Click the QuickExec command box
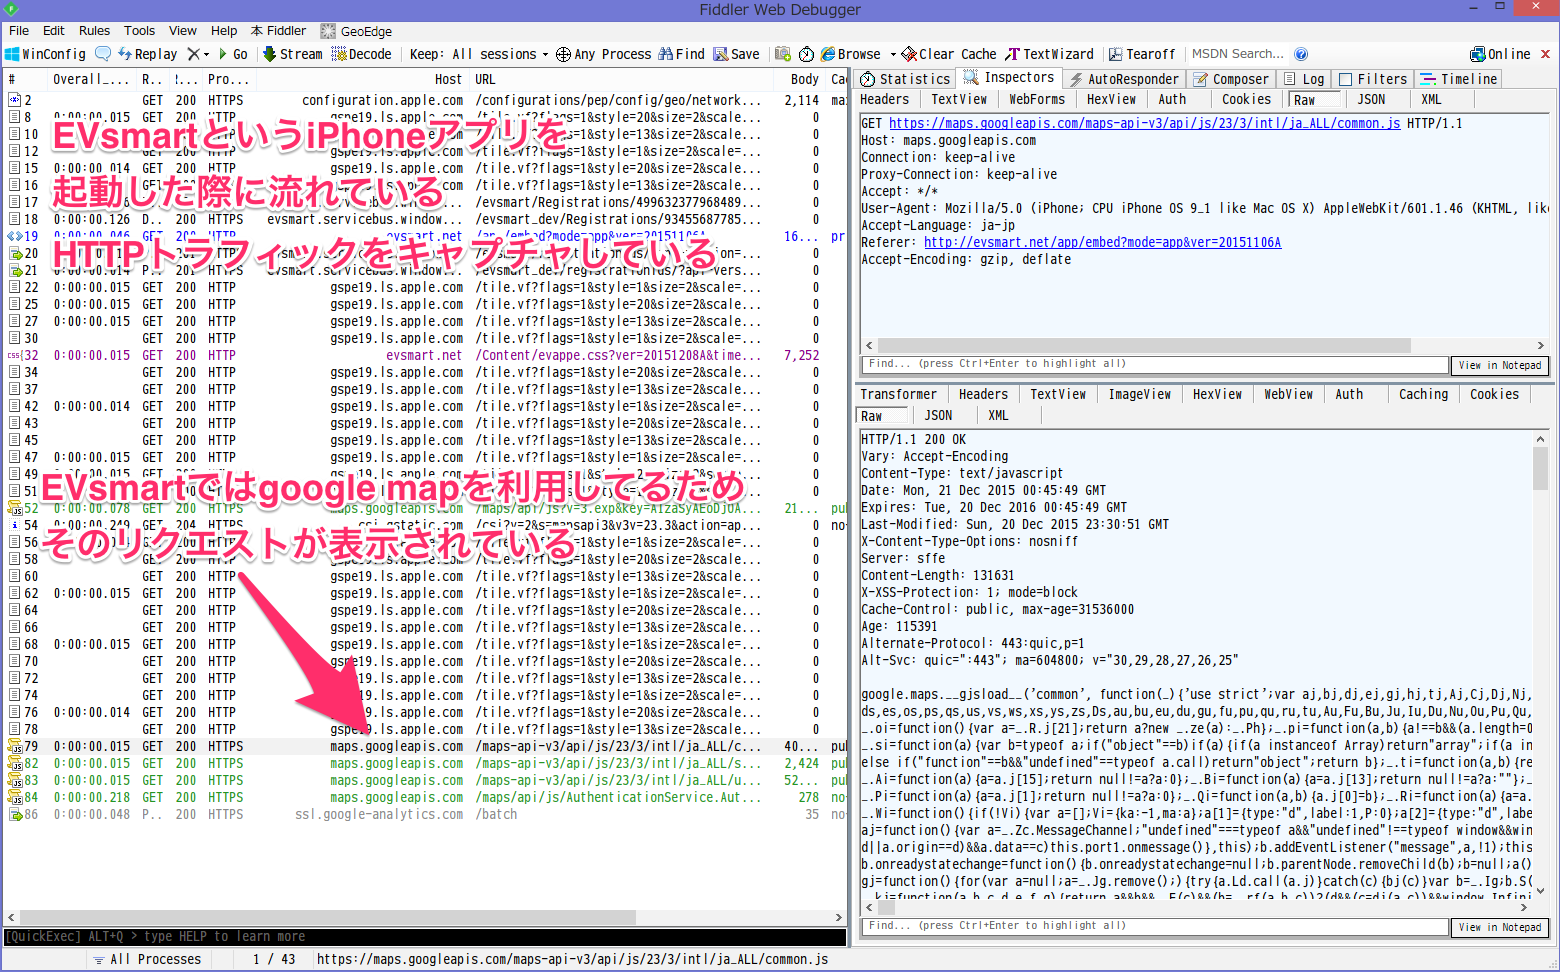The image size is (1560, 972). [425, 937]
